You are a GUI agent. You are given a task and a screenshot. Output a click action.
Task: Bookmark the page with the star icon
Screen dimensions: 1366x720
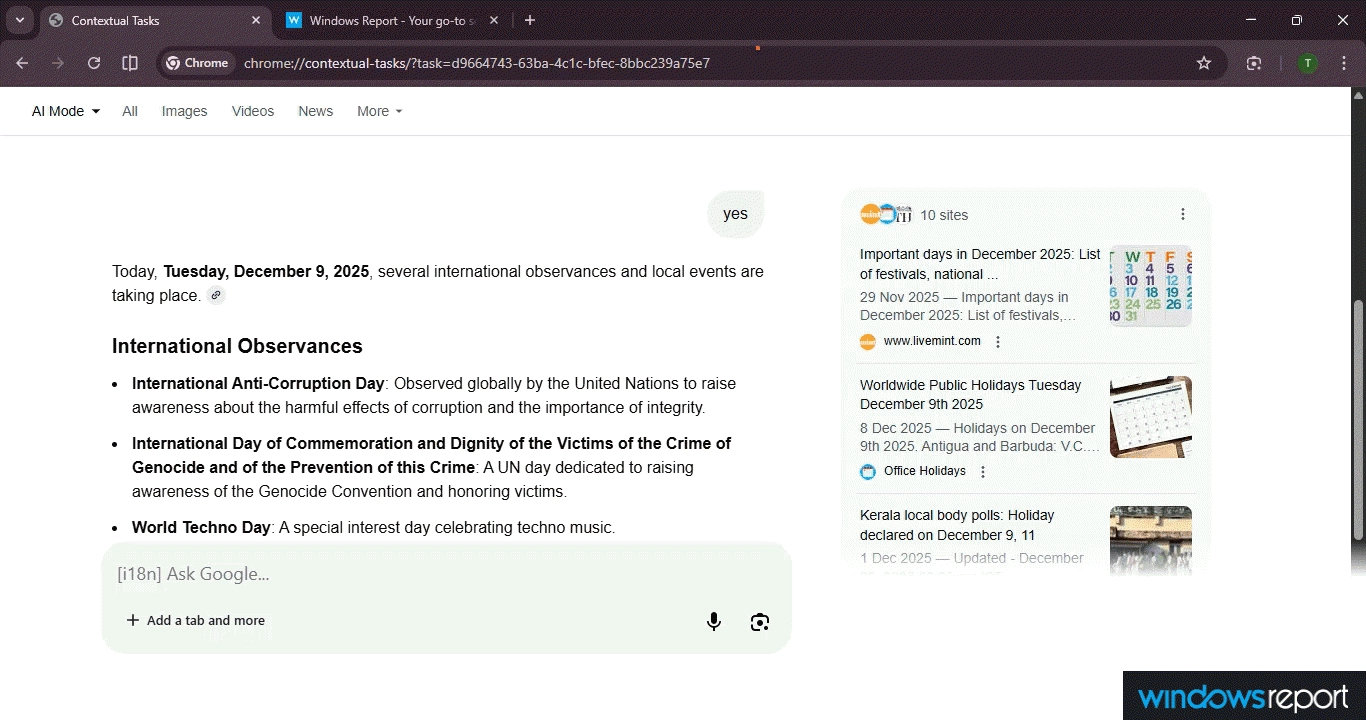pos(1203,62)
